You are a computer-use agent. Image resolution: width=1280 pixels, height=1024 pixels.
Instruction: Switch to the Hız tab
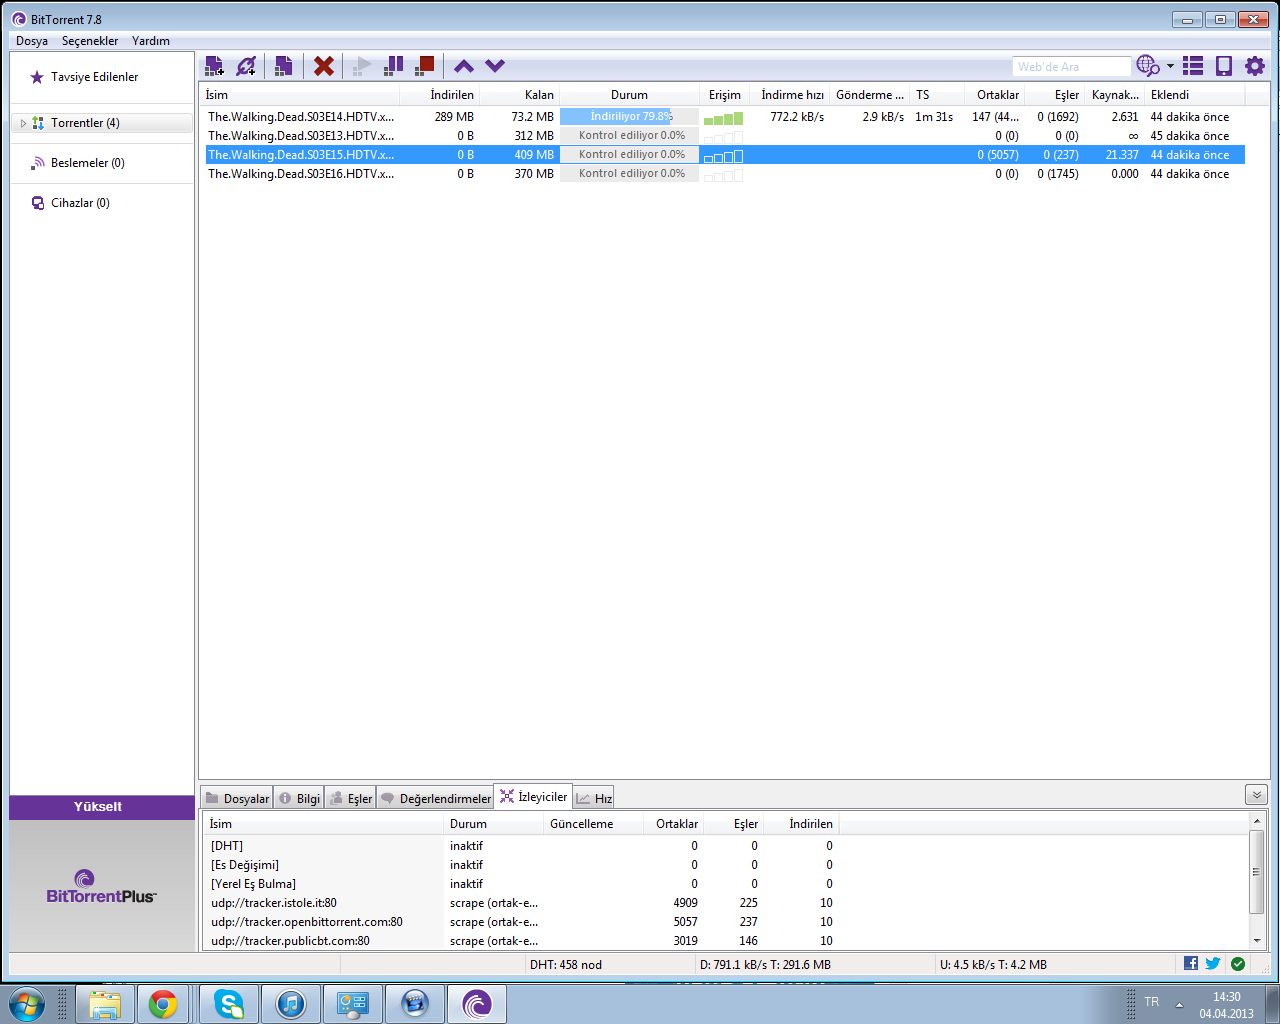pyautogui.click(x=593, y=798)
